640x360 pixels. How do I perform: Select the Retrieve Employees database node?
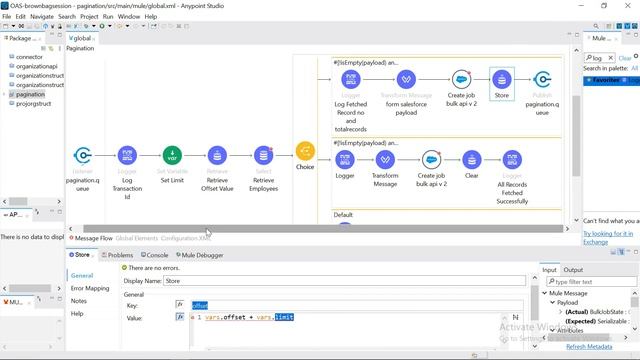point(264,155)
